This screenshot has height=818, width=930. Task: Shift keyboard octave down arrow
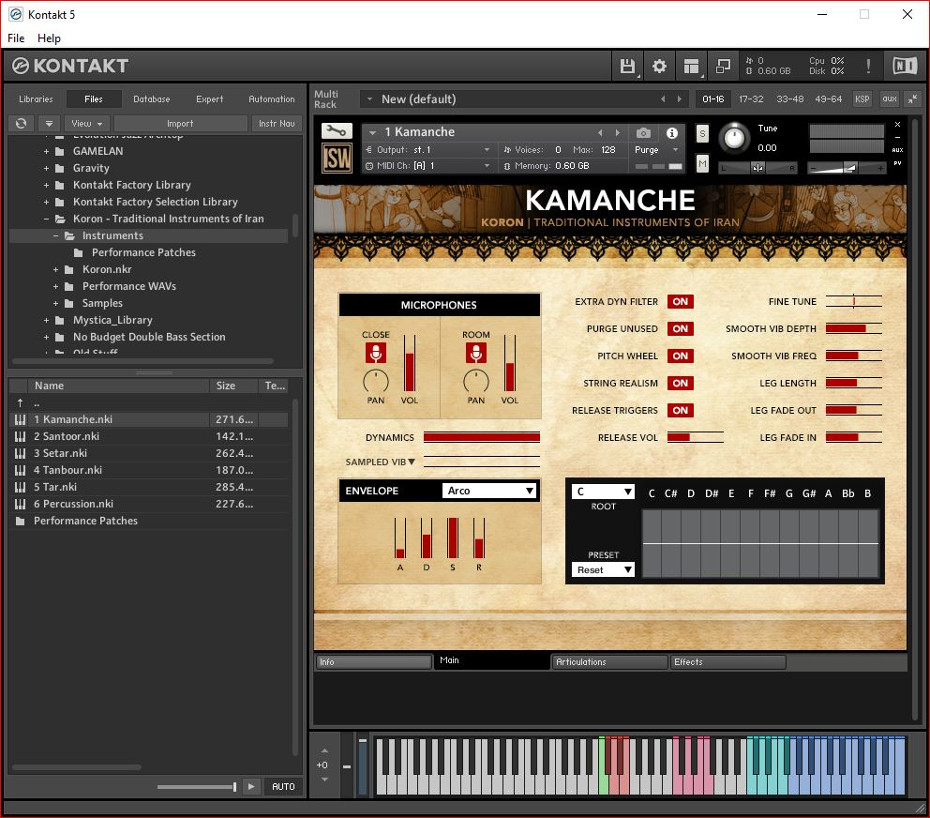click(x=324, y=779)
